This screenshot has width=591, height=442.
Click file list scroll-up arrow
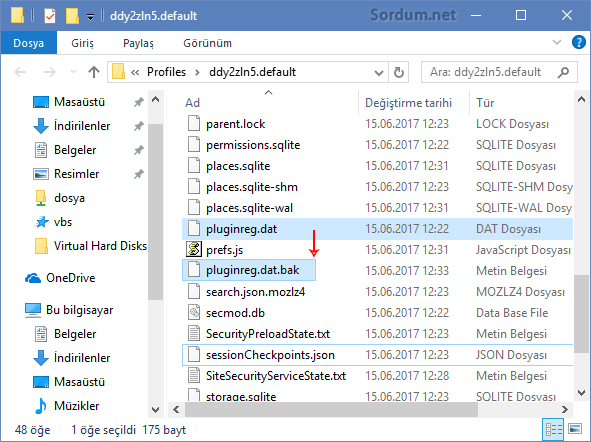(582, 99)
